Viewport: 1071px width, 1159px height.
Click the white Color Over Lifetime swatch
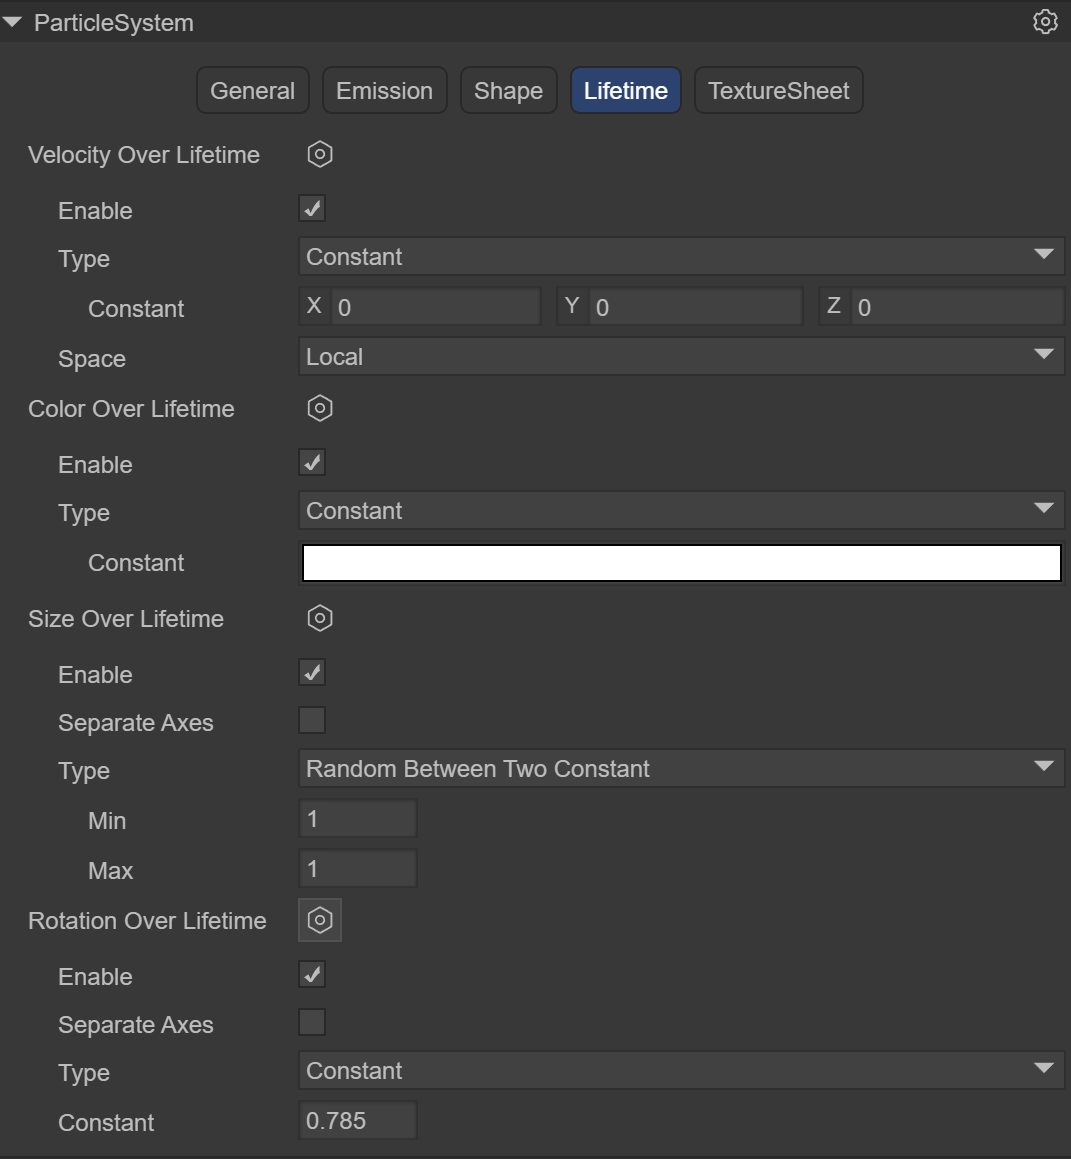pos(681,563)
